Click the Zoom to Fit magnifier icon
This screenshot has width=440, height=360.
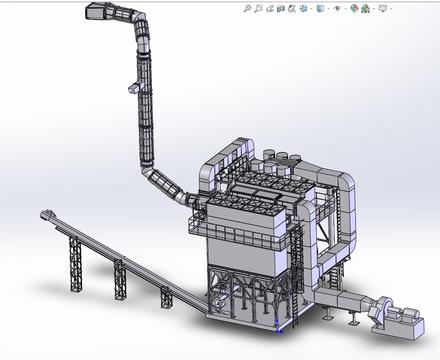point(247,9)
